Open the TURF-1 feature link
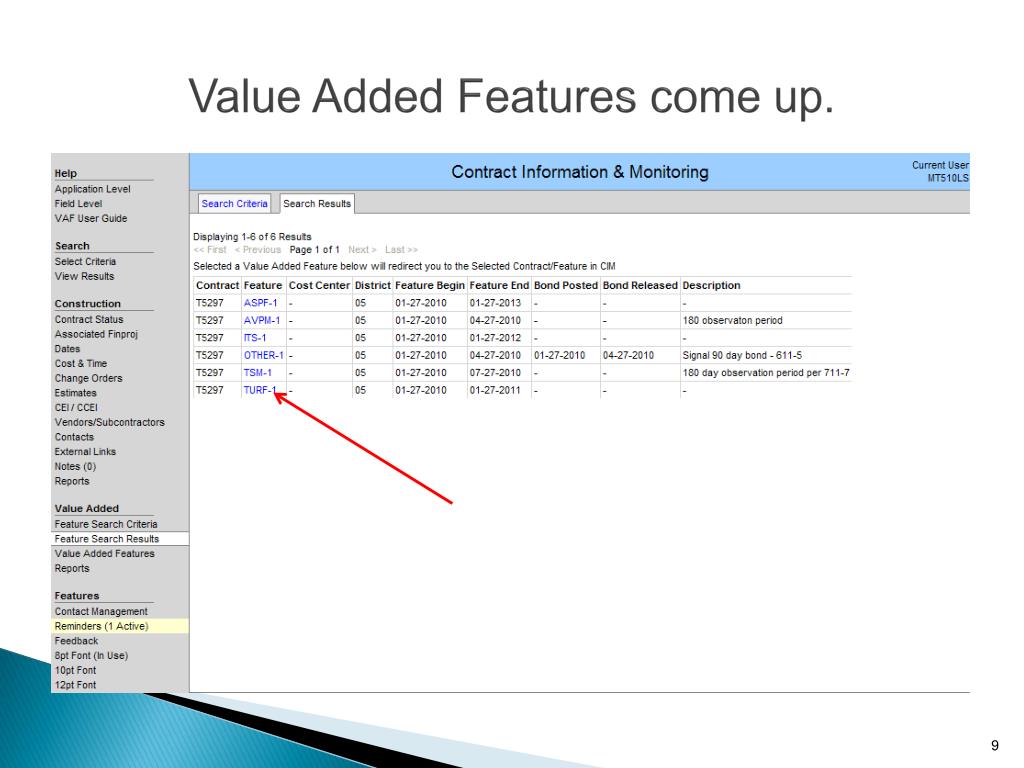1024x768 pixels. 260,391
